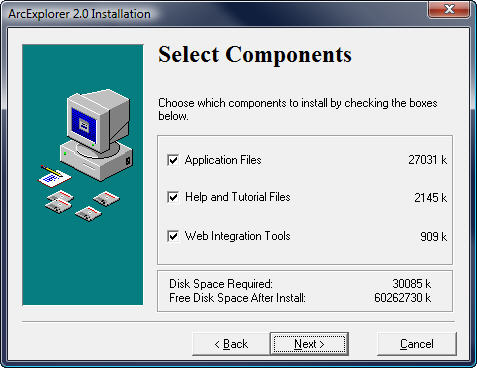The width and height of the screenshot is (477, 368).
Task: Click the Application Files label
Action: click(223, 160)
